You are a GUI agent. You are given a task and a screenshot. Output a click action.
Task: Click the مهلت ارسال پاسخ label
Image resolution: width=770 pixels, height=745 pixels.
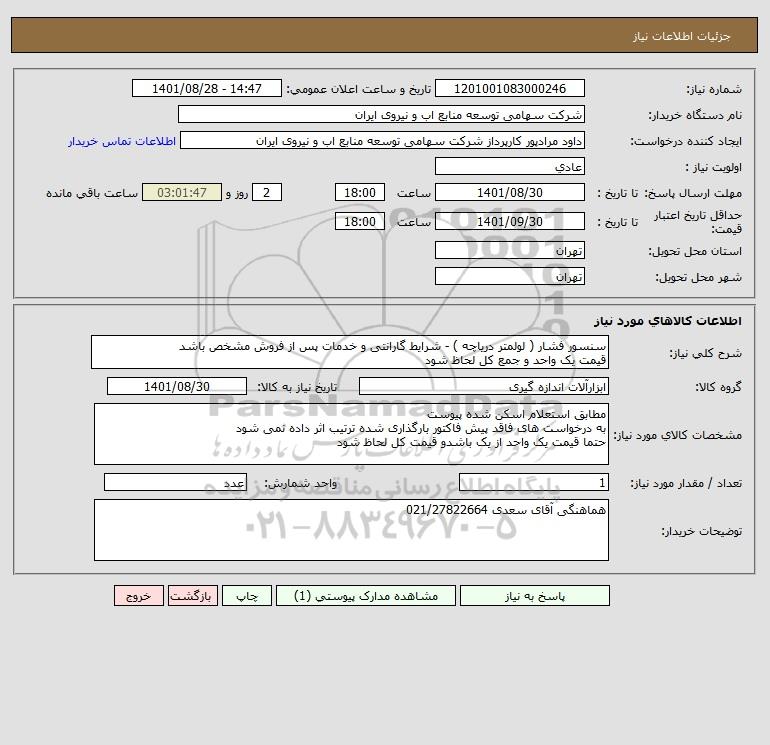(692, 193)
